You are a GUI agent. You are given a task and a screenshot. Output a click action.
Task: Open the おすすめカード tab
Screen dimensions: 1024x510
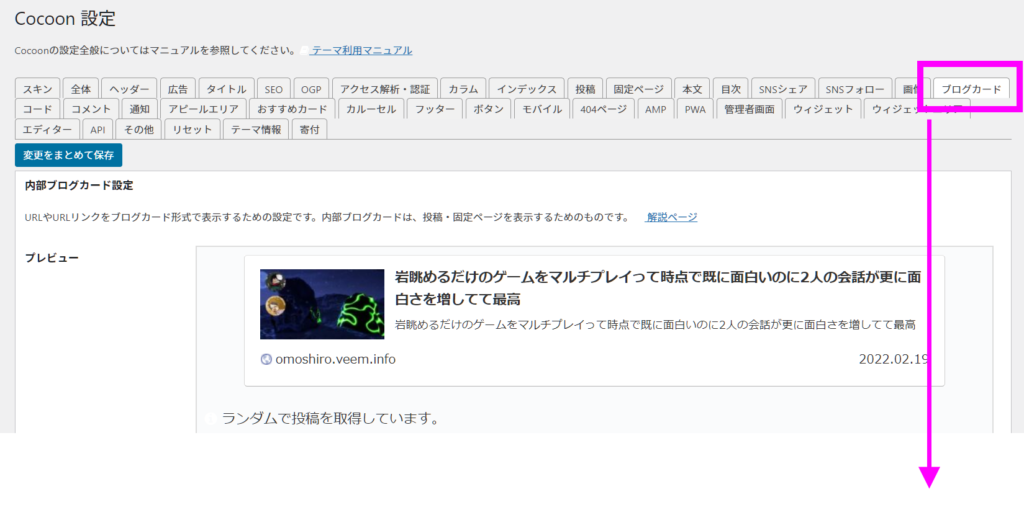point(291,109)
